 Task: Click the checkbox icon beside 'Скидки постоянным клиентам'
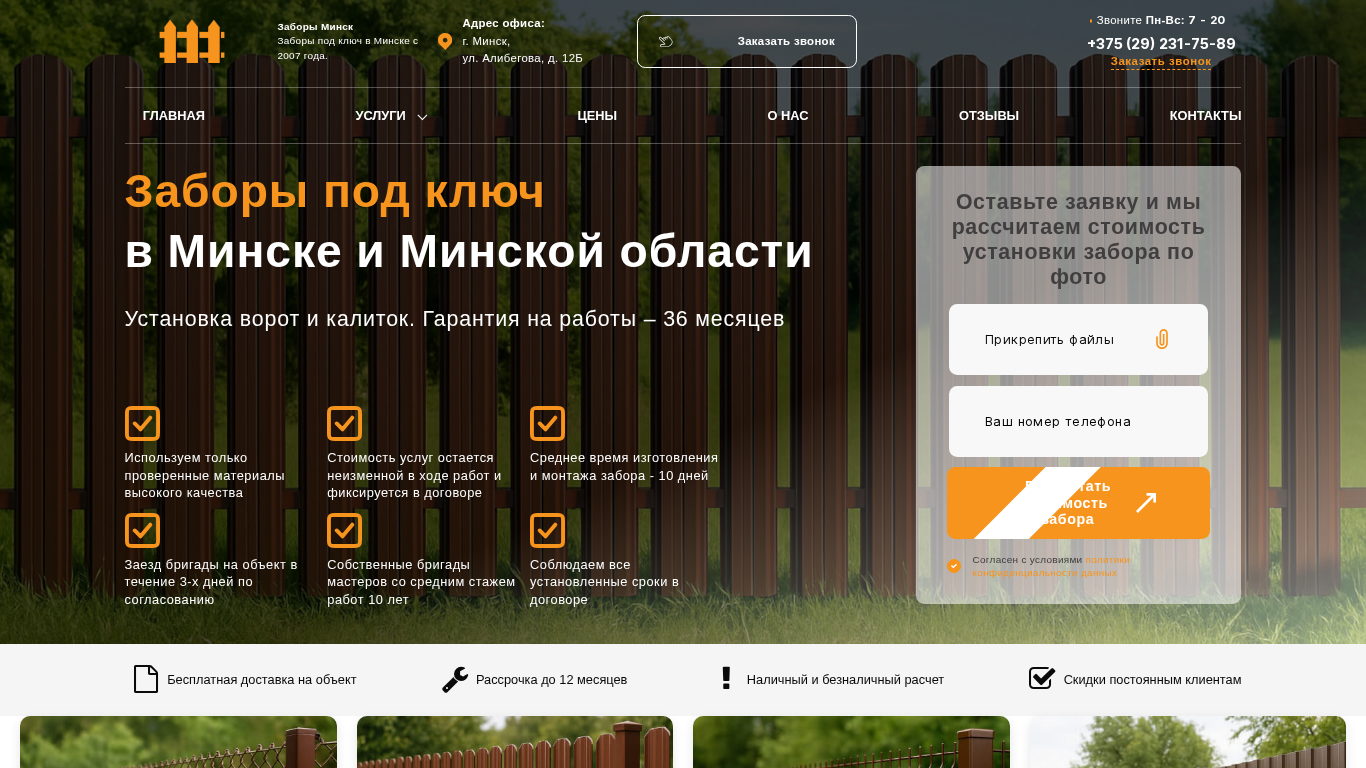tap(1042, 678)
